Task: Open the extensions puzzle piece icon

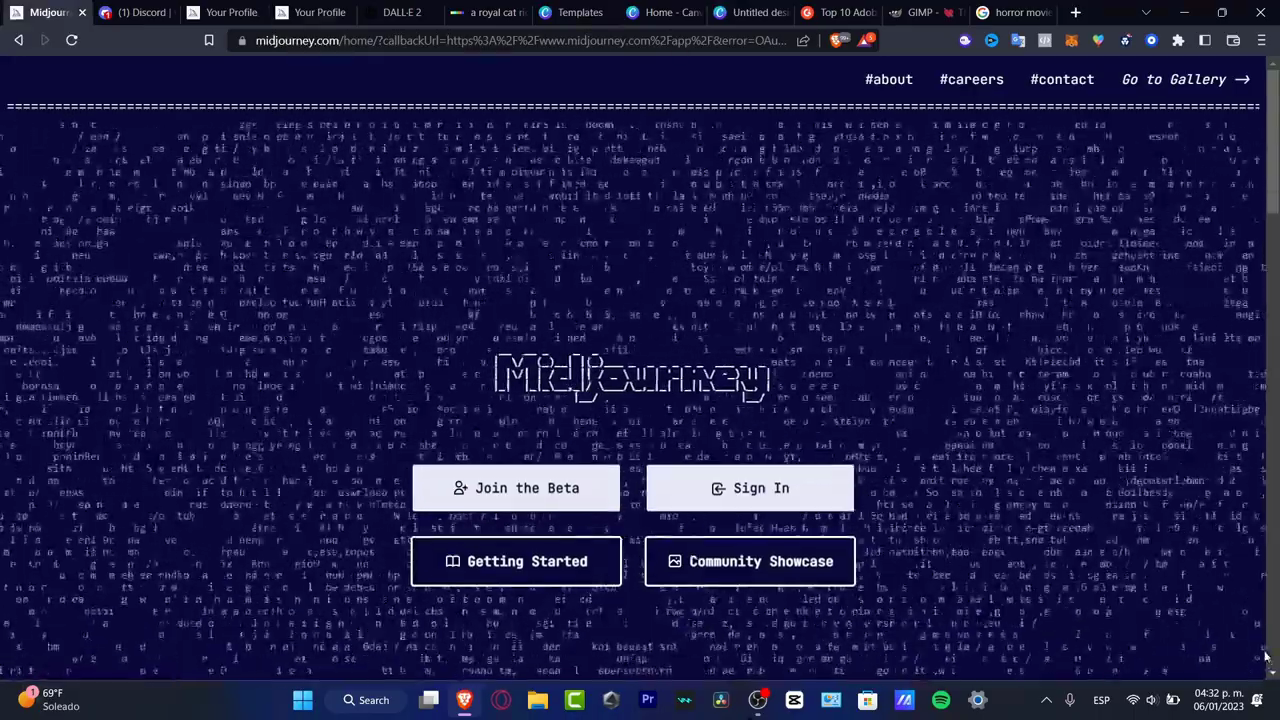Action: (1178, 40)
